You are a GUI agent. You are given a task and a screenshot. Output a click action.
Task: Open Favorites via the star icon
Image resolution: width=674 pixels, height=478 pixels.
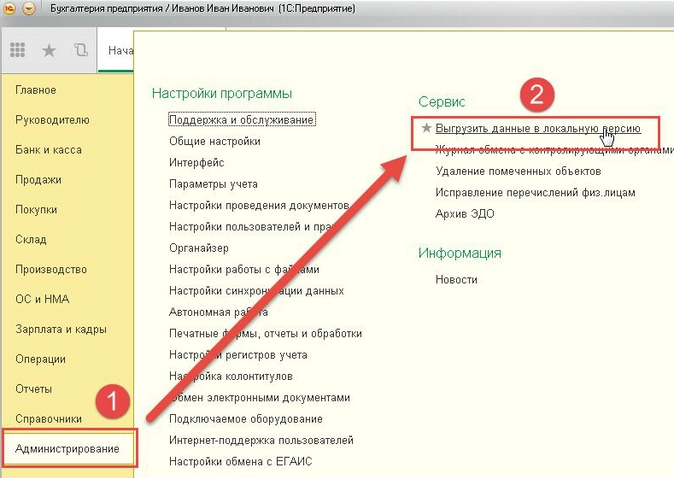click(x=49, y=50)
